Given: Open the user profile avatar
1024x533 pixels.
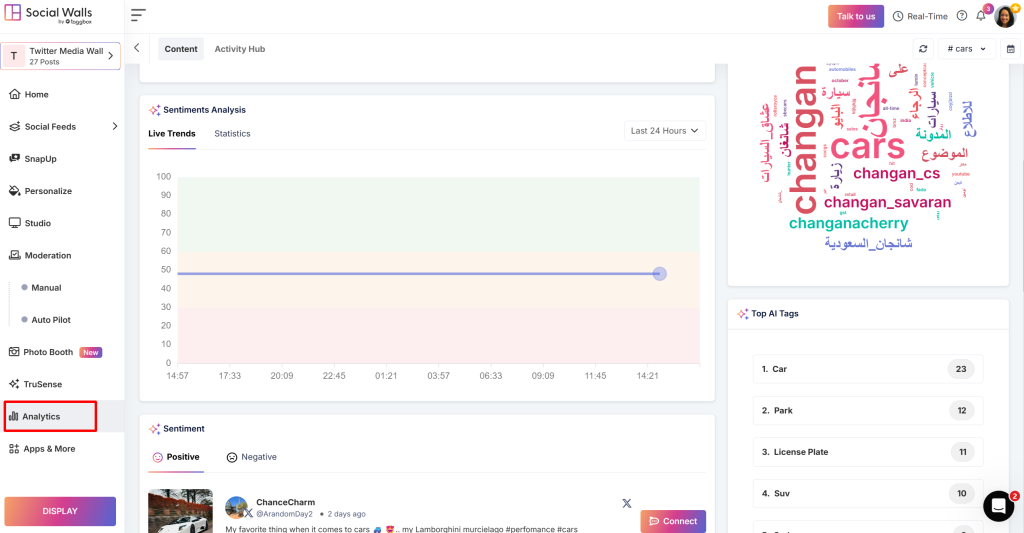Looking at the screenshot, I should (1005, 16).
